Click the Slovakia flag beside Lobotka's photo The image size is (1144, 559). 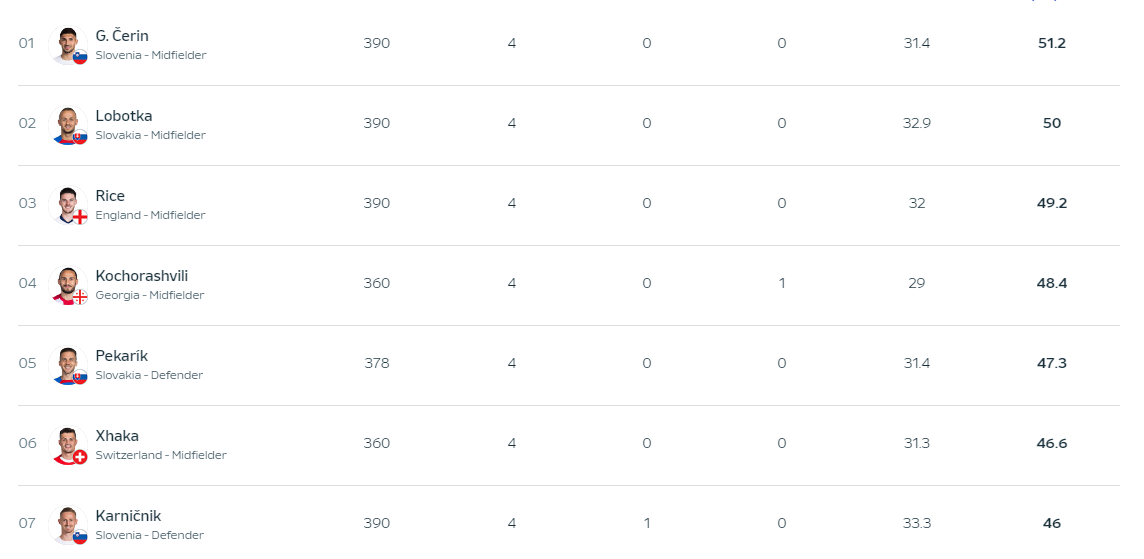80,137
